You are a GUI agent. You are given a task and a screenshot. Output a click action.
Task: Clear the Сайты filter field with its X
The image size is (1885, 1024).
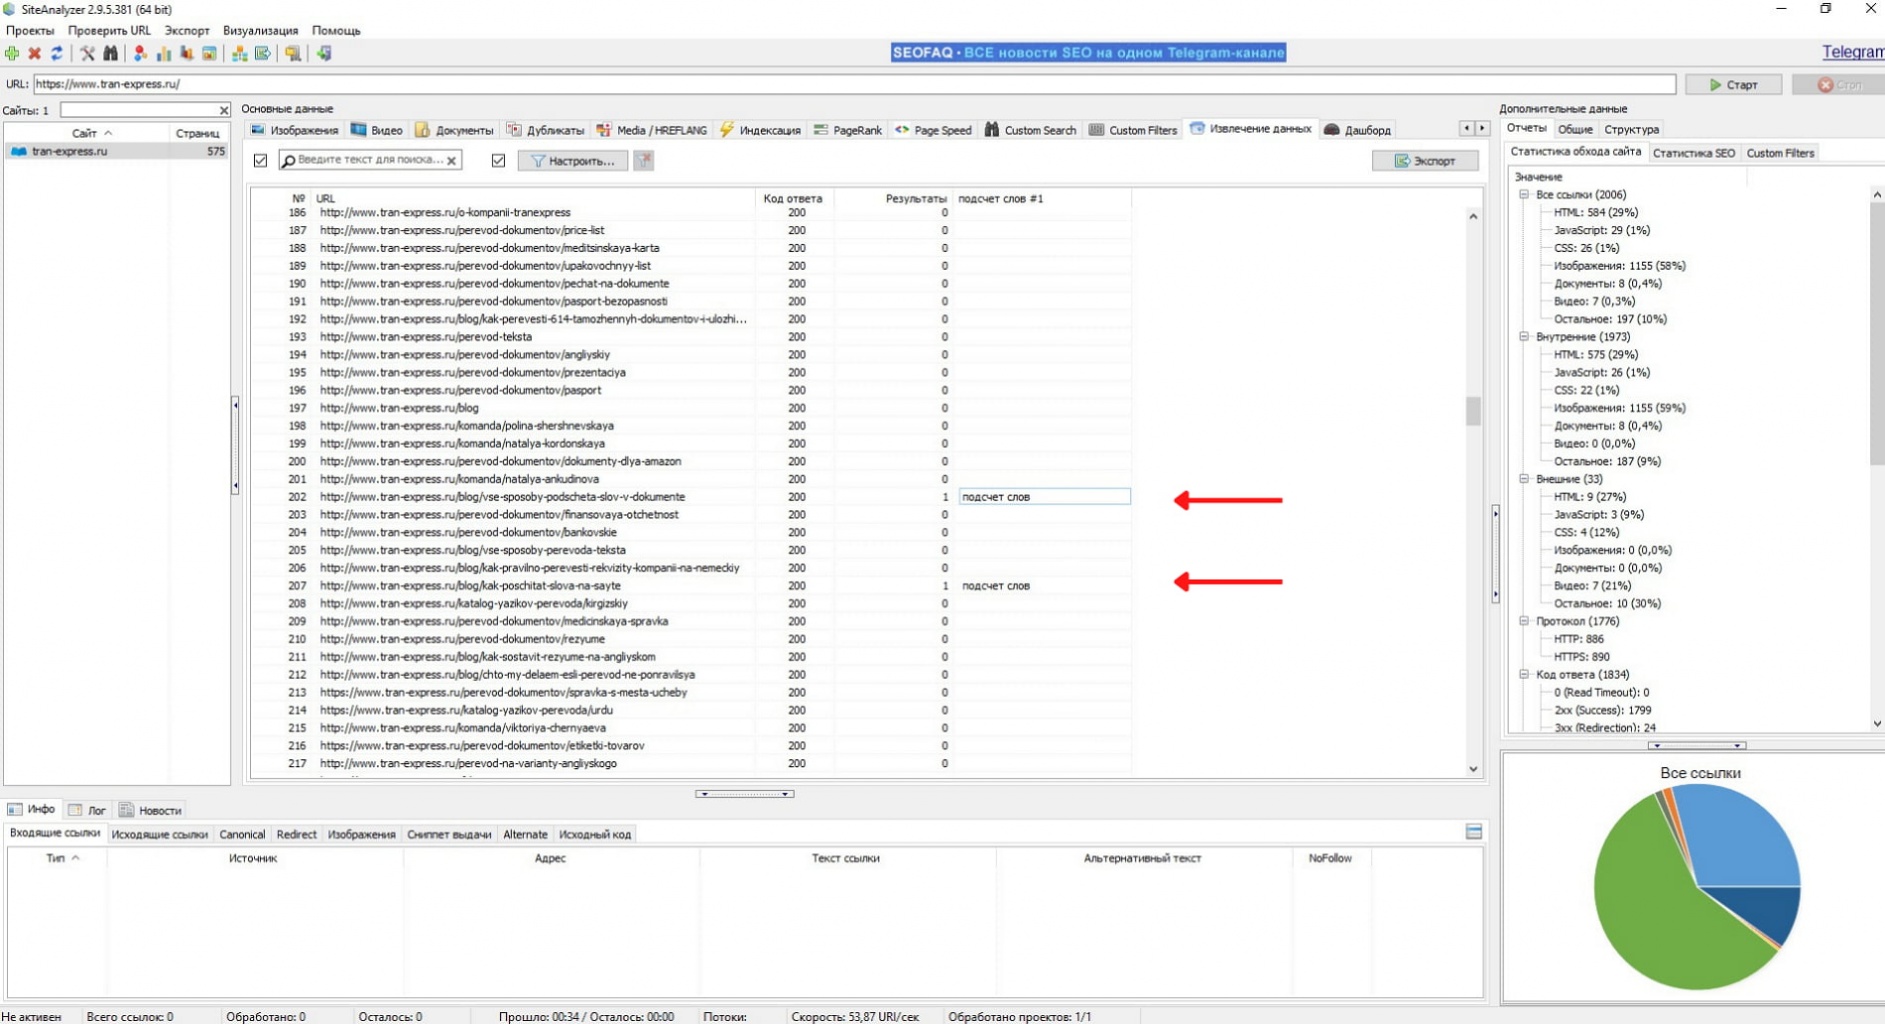224,110
